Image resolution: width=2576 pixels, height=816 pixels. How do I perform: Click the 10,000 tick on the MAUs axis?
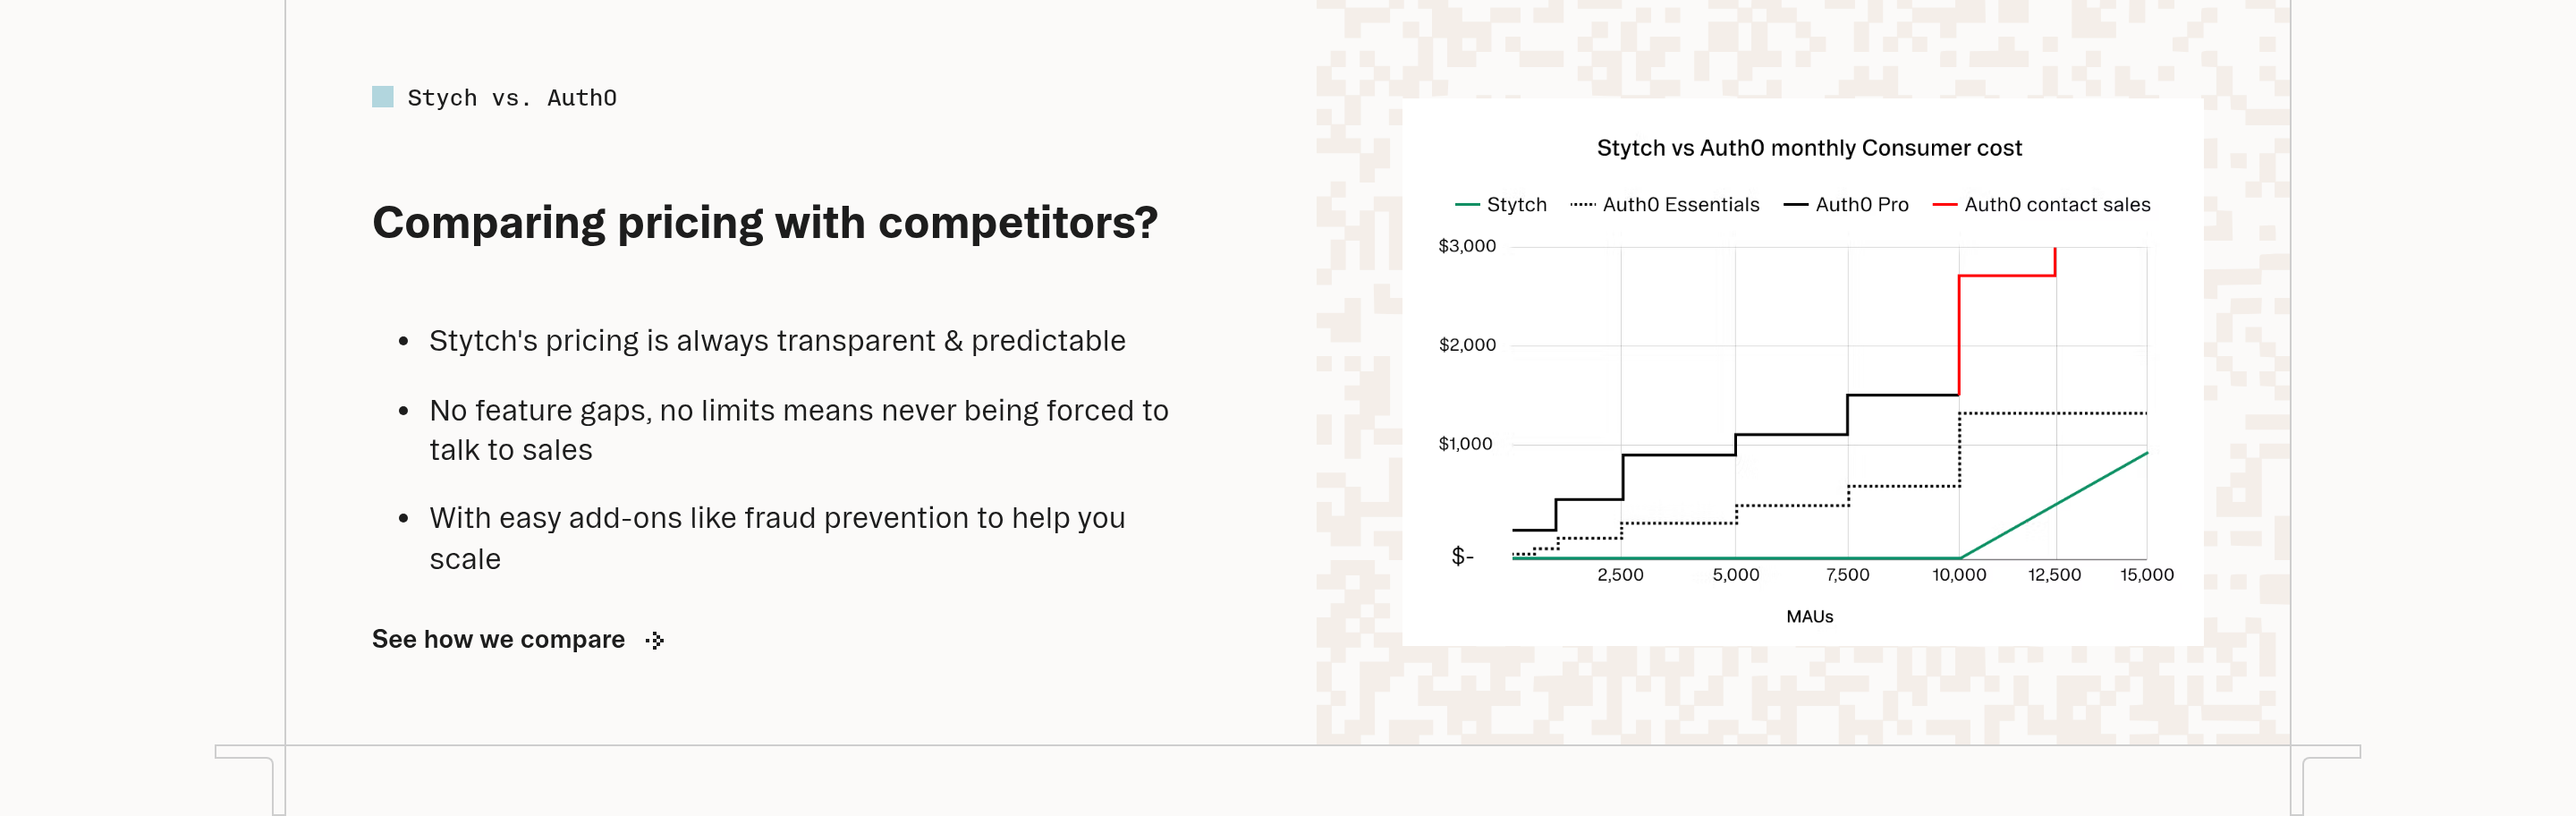click(x=1958, y=574)
